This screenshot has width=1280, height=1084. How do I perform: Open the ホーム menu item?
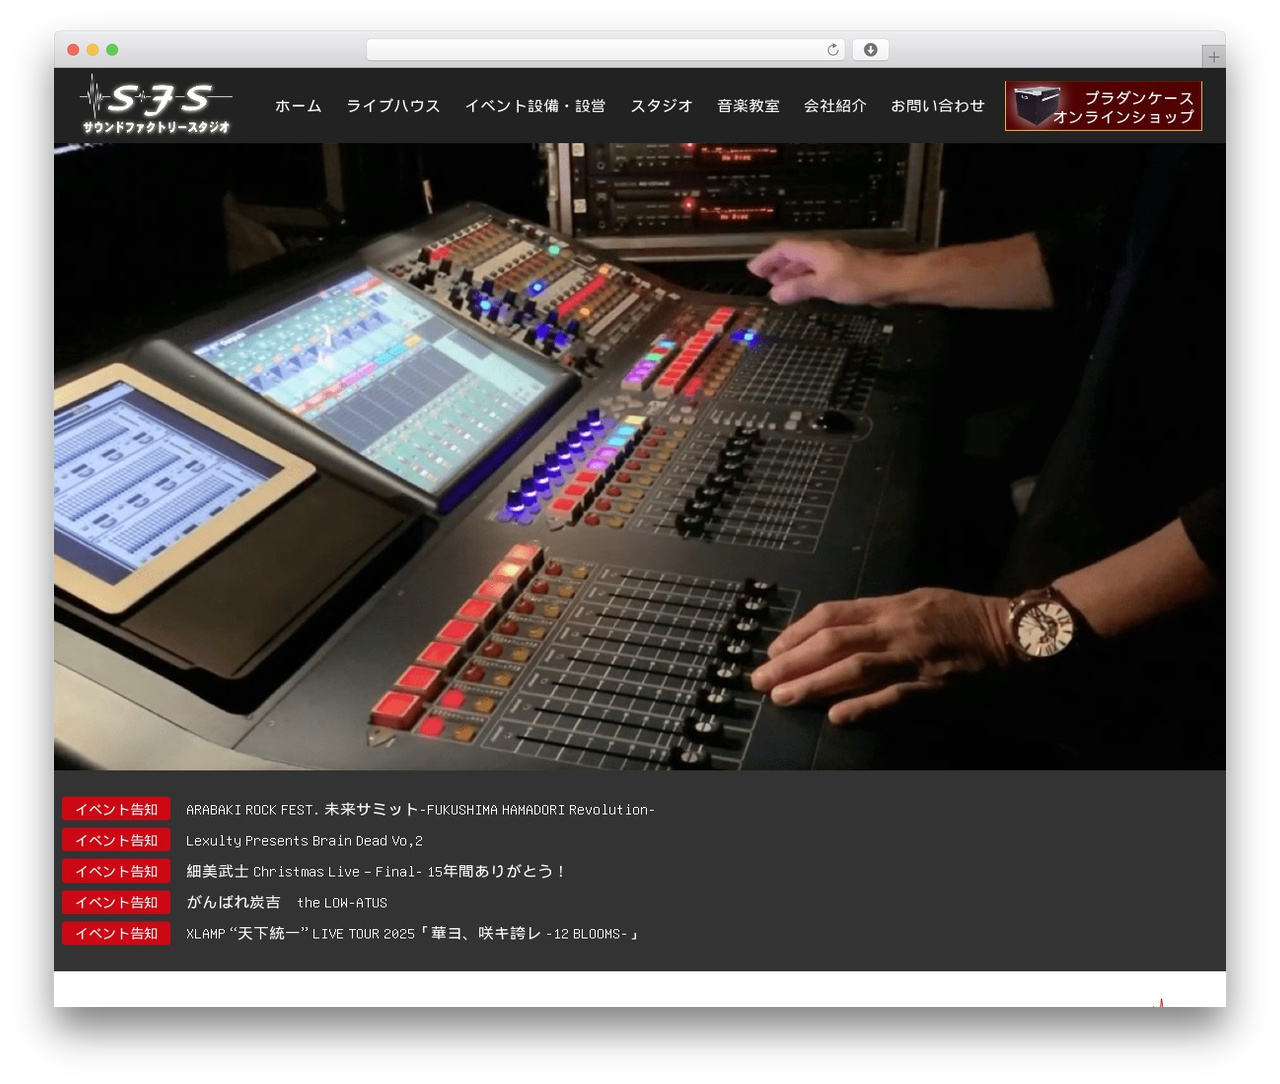pos(298,106)
